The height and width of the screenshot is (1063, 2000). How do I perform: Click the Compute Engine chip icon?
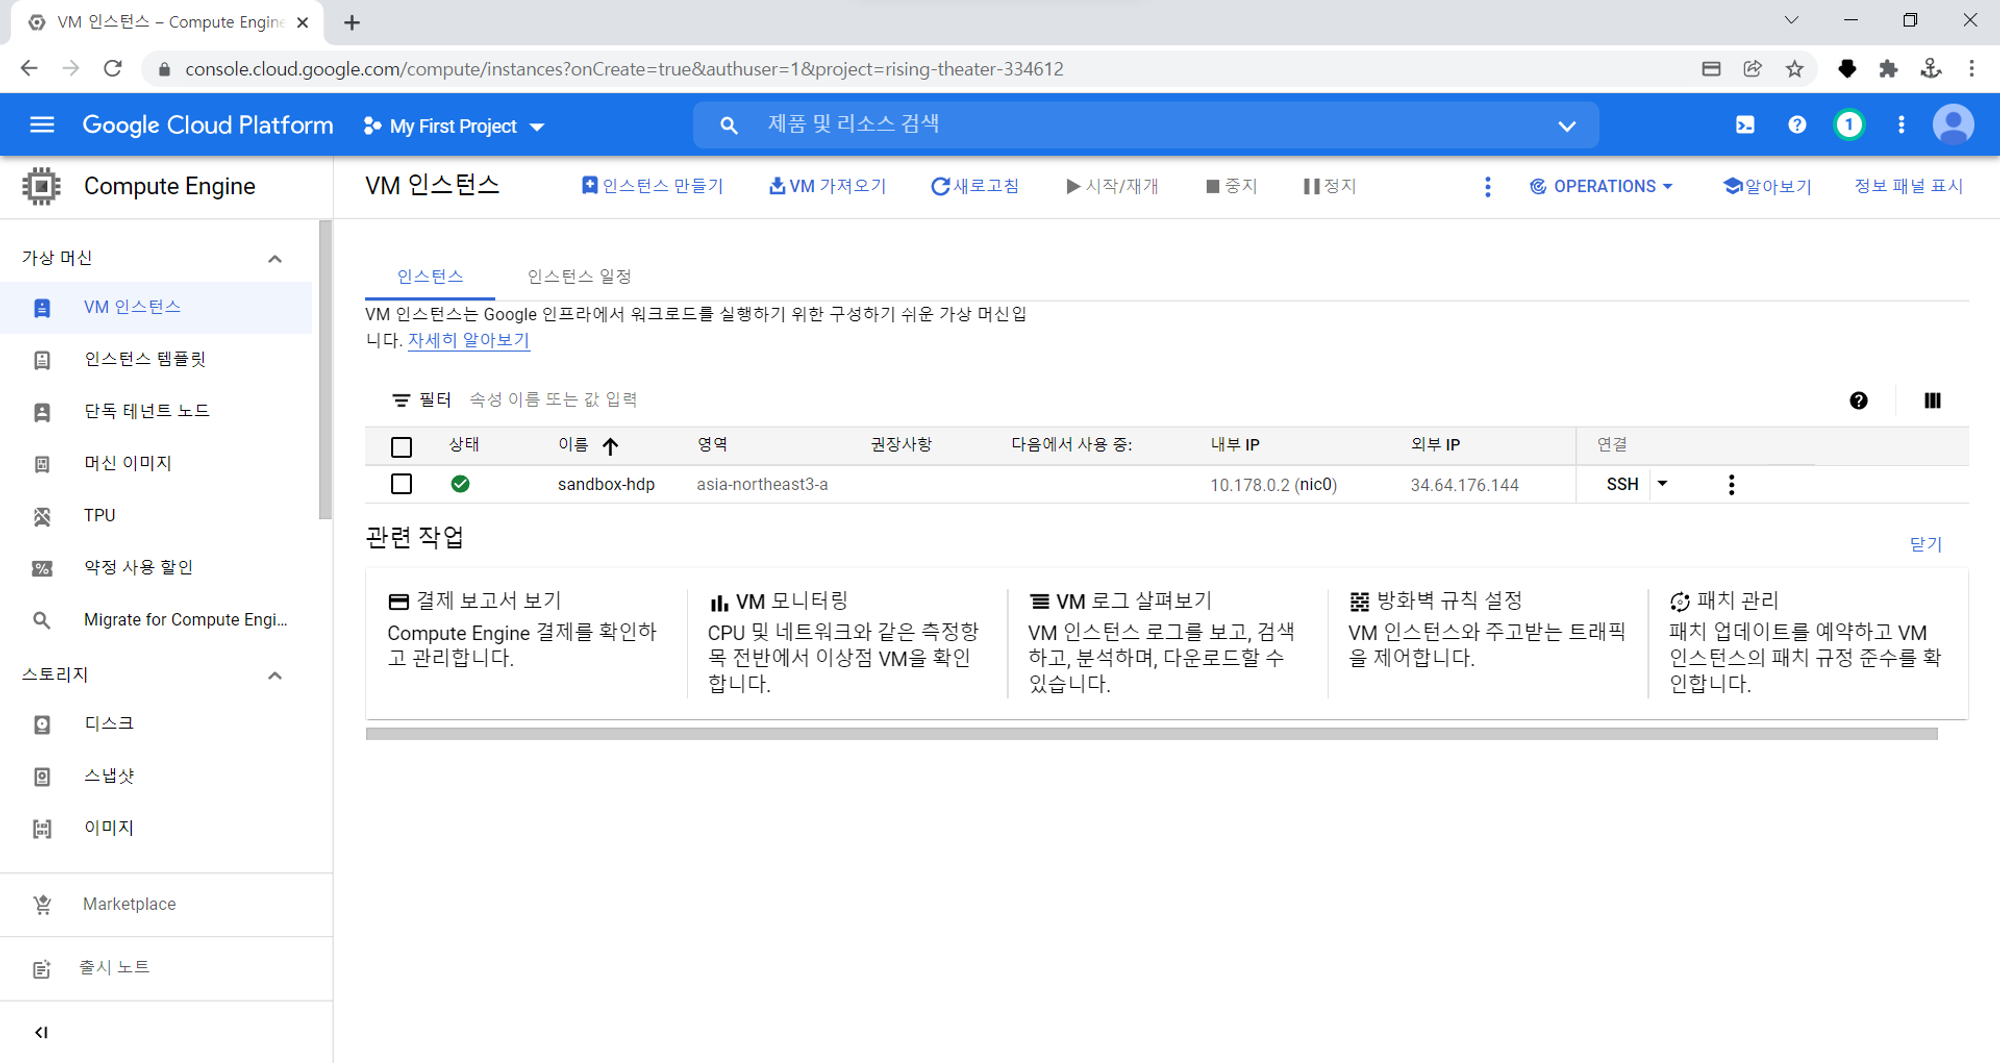click(x=41, y=186)
